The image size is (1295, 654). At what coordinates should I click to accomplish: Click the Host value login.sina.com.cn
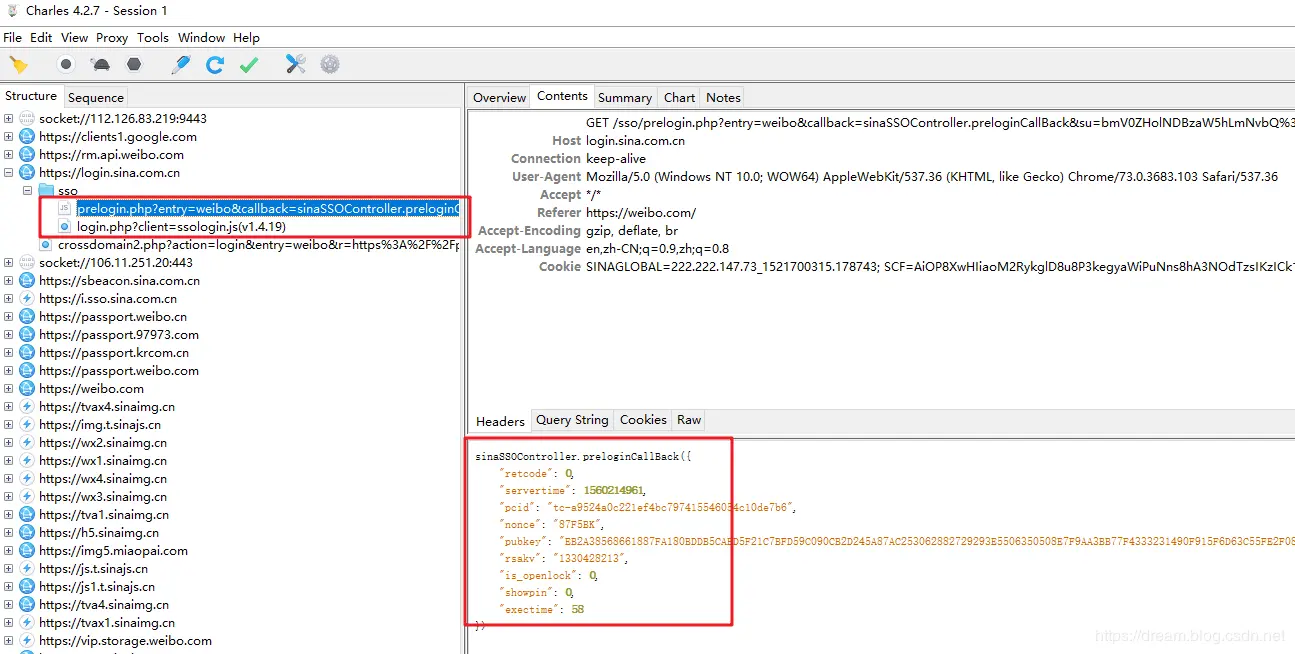click(x=635, y=141)
